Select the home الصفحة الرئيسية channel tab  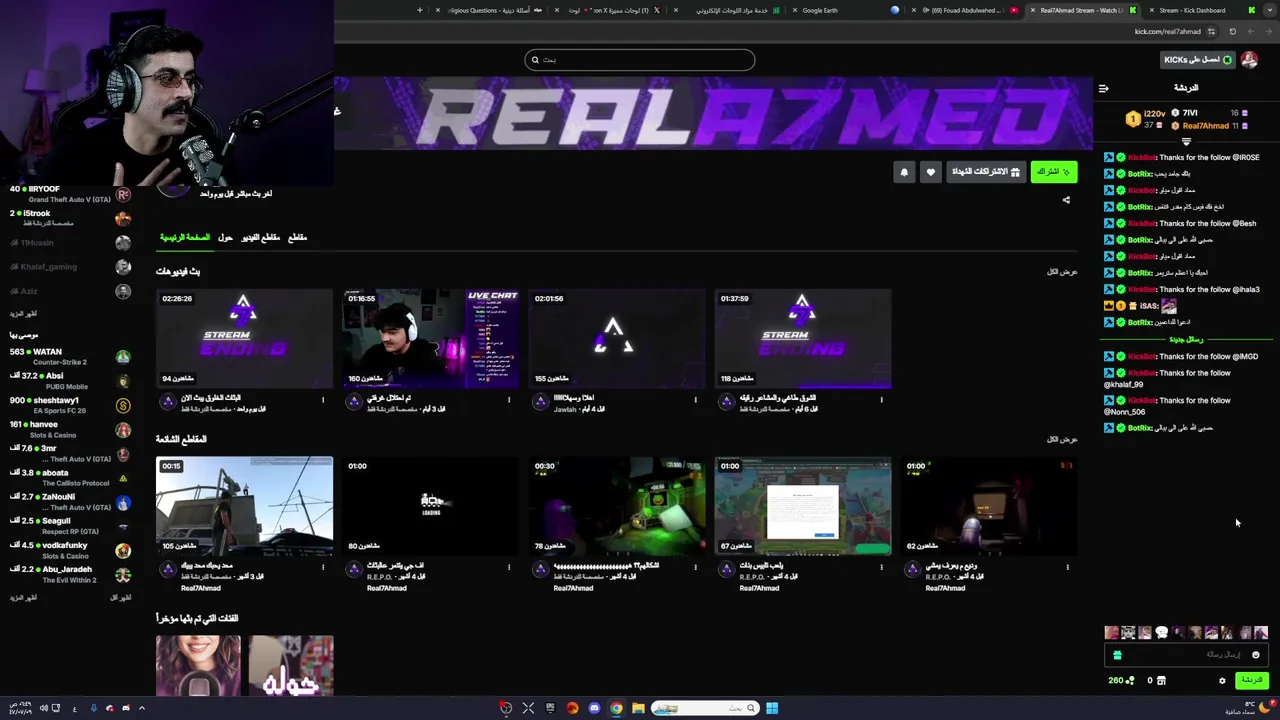click(x=185, y=237)
